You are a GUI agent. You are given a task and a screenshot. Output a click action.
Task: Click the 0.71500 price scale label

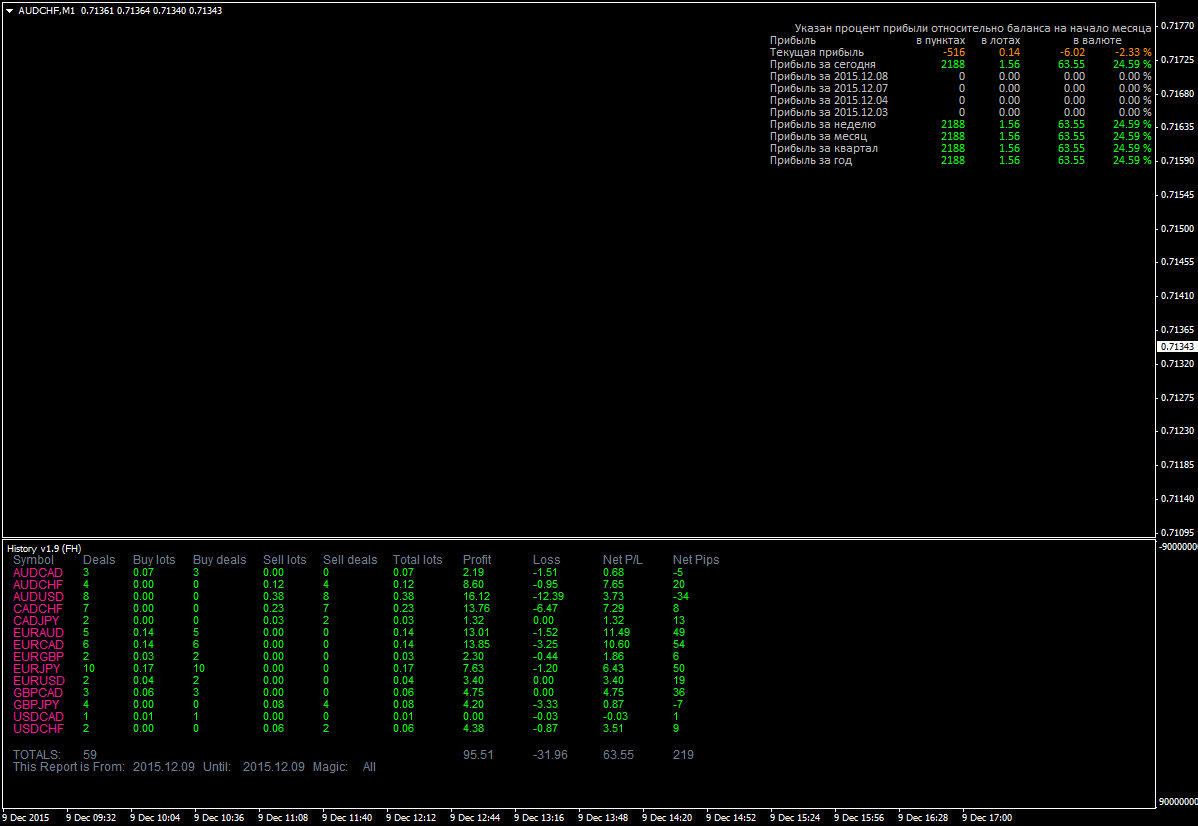(x=1177, y=228)
